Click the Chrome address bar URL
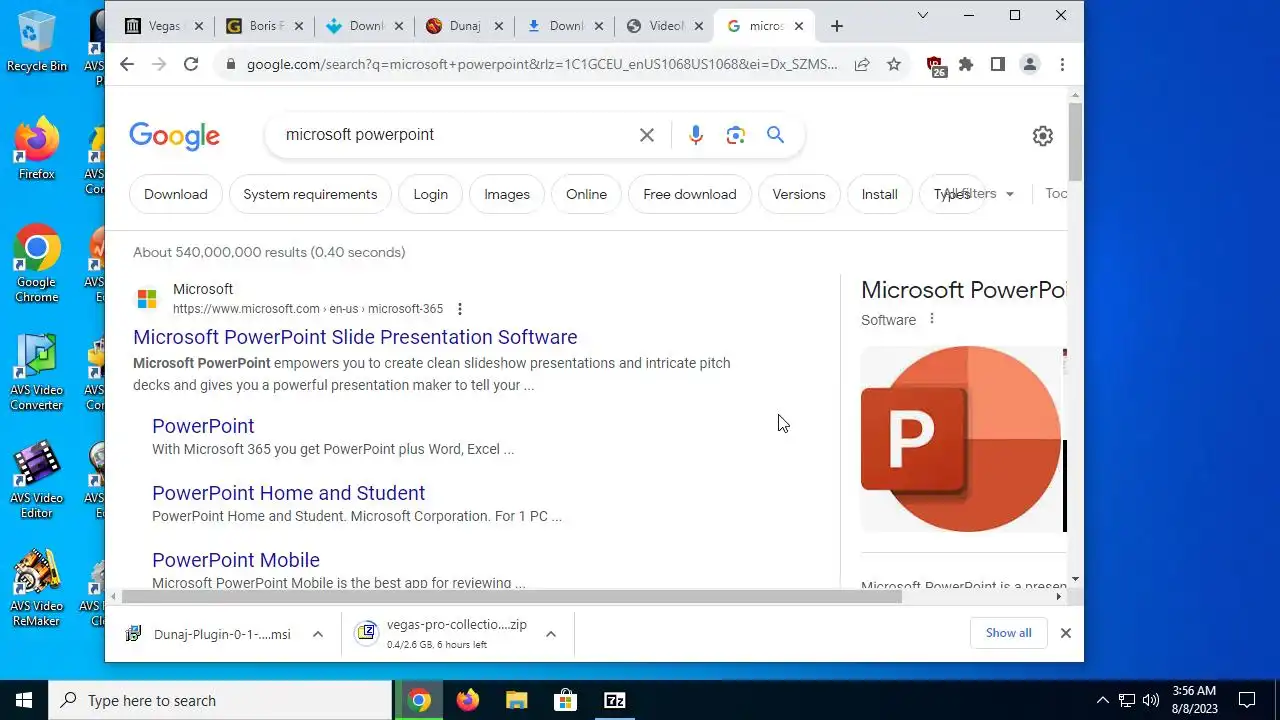Image resolution: width=1280 pixels, height=720 pixels. (x=542, y=64)
